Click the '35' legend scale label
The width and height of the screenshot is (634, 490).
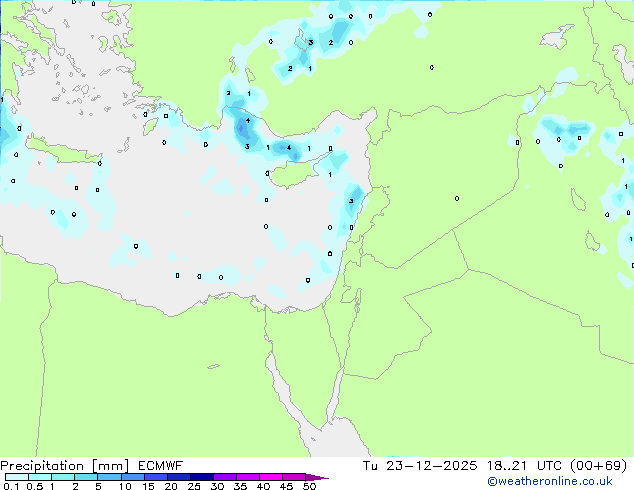(240, 486)
